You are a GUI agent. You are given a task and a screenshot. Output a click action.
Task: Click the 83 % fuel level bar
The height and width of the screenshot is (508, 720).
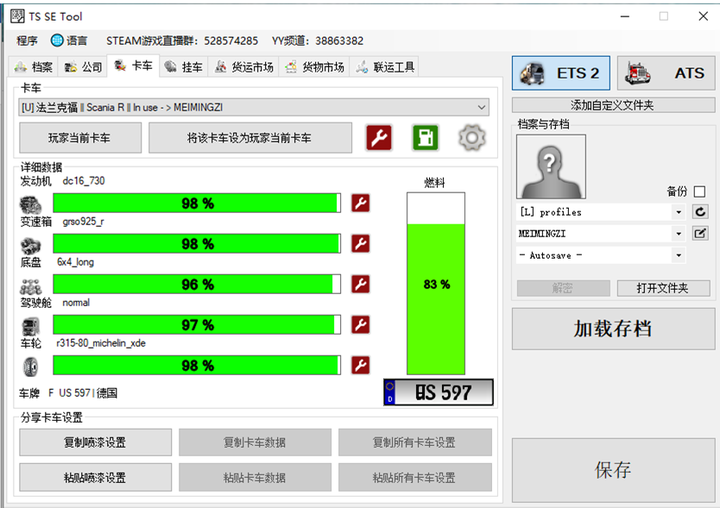tap(436, 283)
